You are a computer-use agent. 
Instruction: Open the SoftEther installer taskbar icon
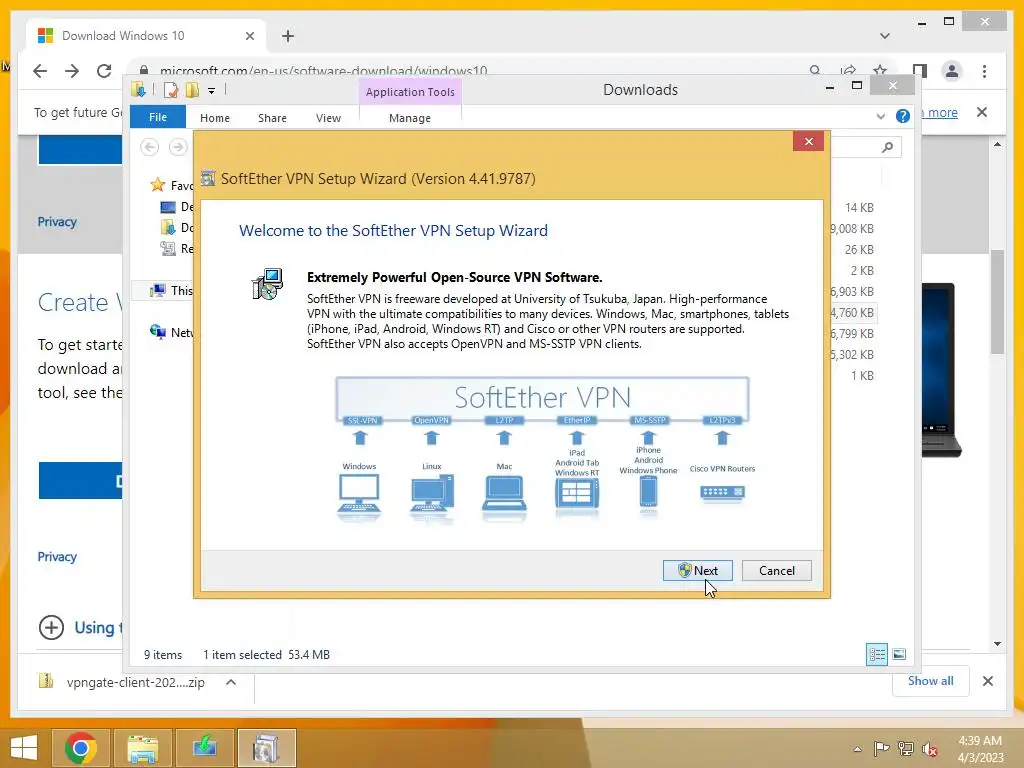266,748
